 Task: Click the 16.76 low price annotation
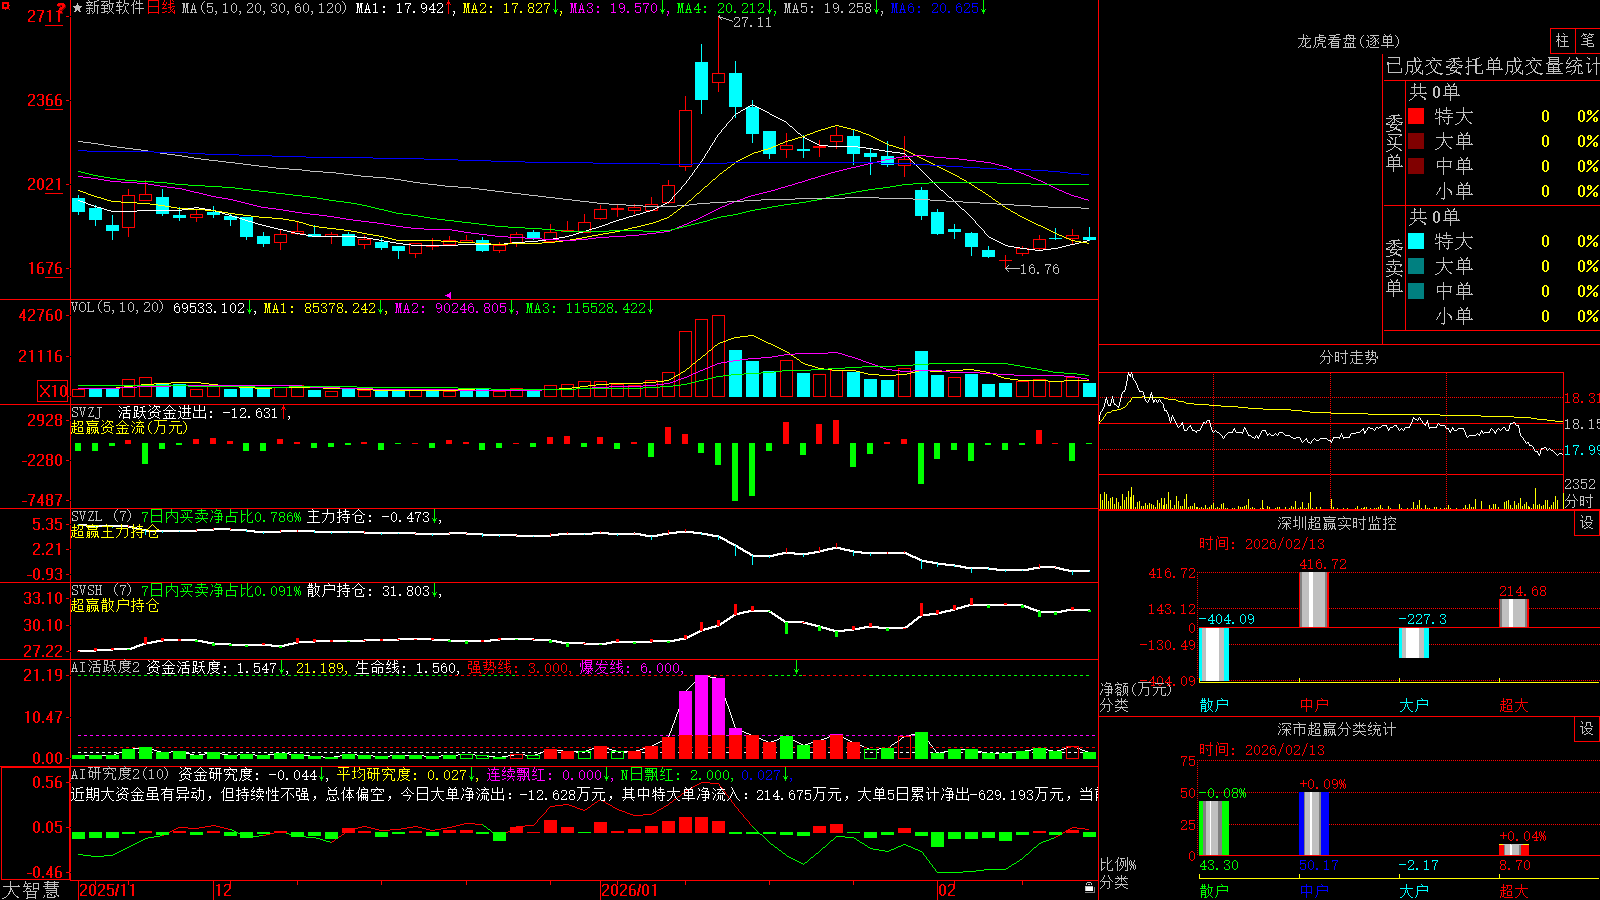tap(1039, 269)
